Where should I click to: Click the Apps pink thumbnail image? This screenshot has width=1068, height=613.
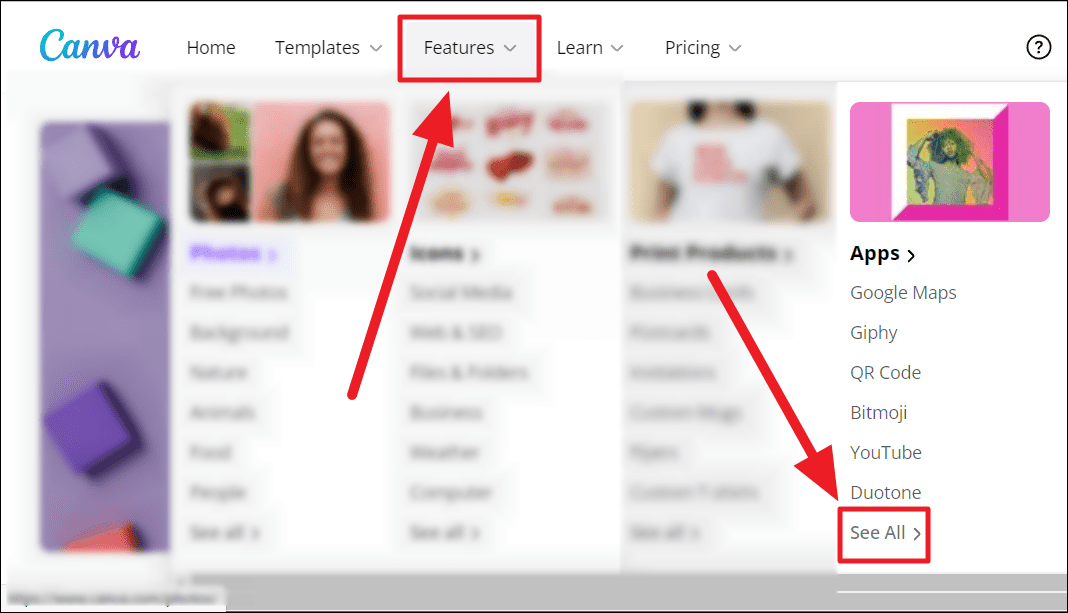click(949, 162)
